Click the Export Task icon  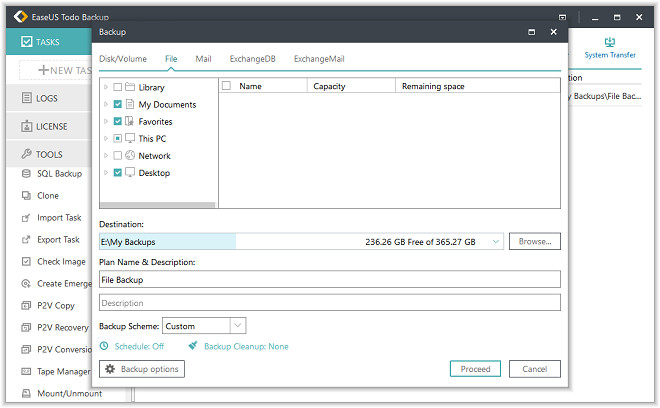[x=26, y=240]
